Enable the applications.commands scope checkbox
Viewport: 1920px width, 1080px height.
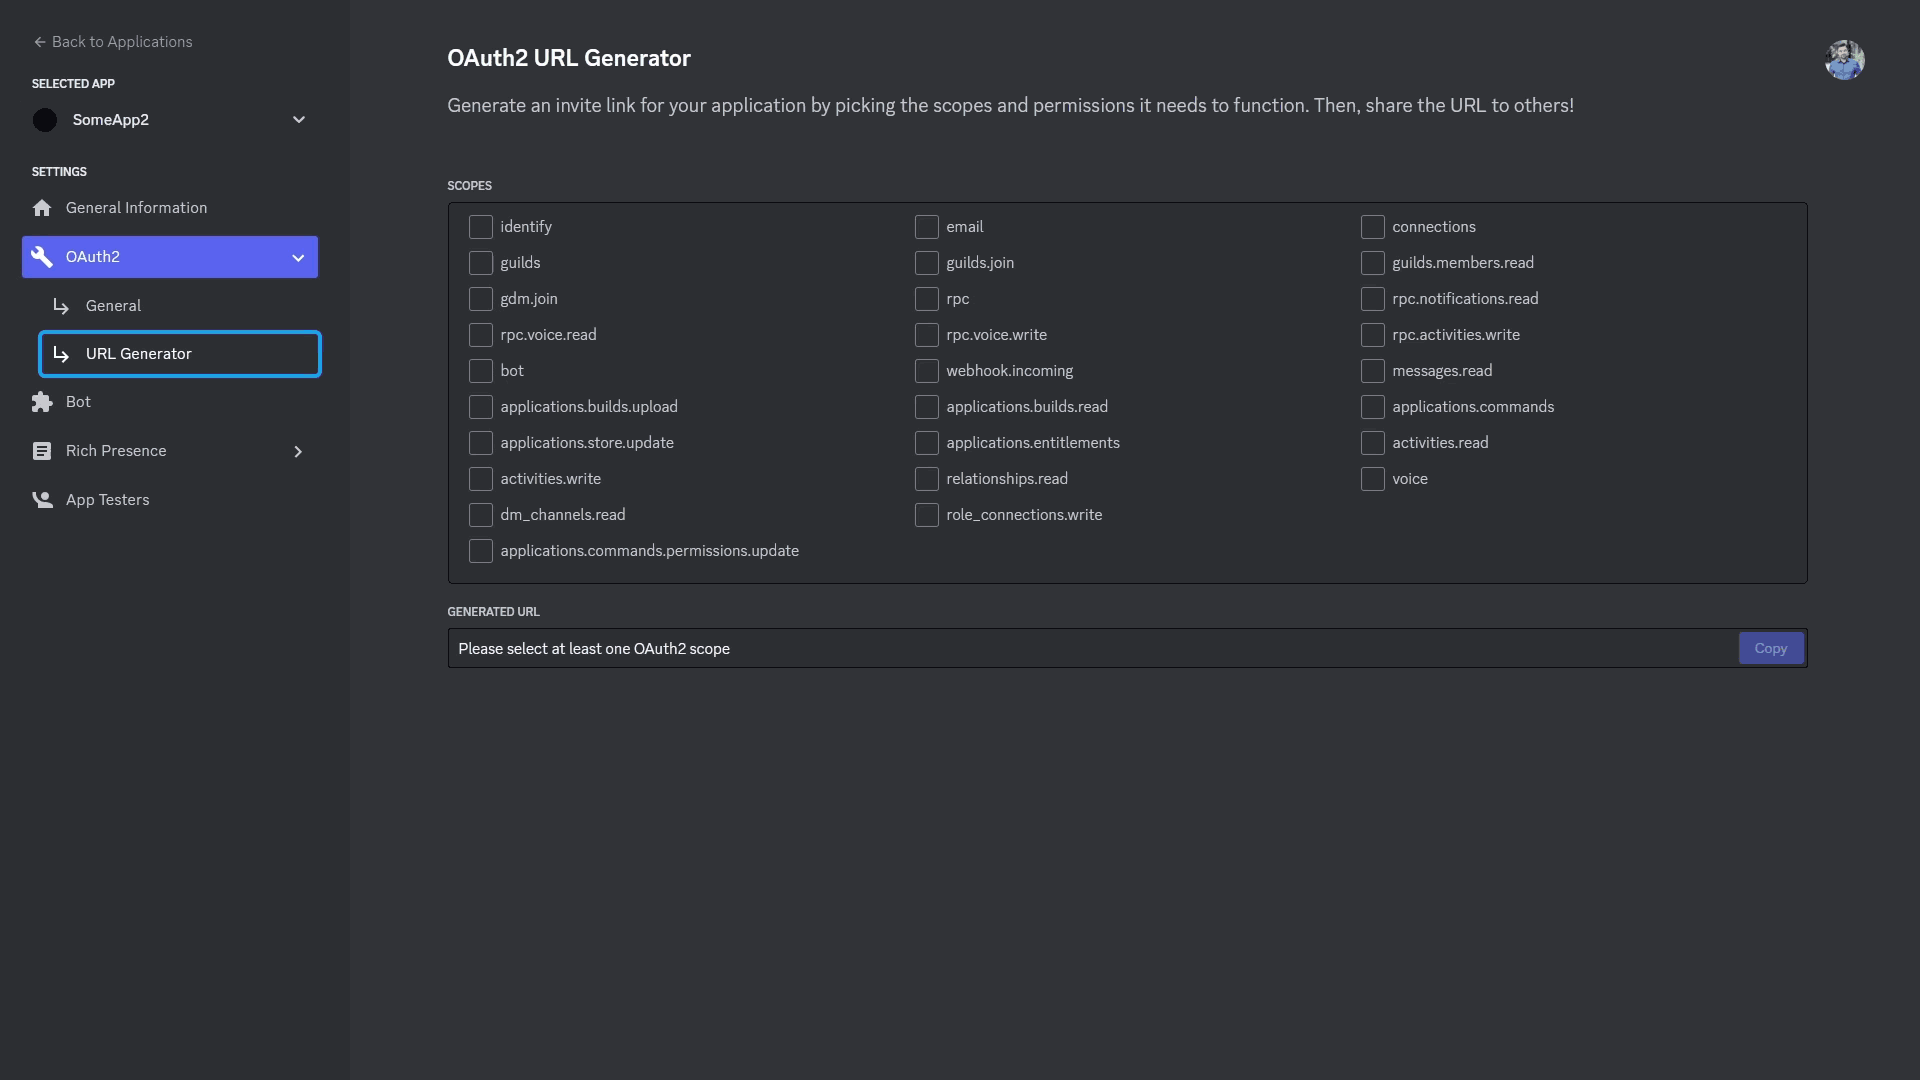(x=1371, y=407)
